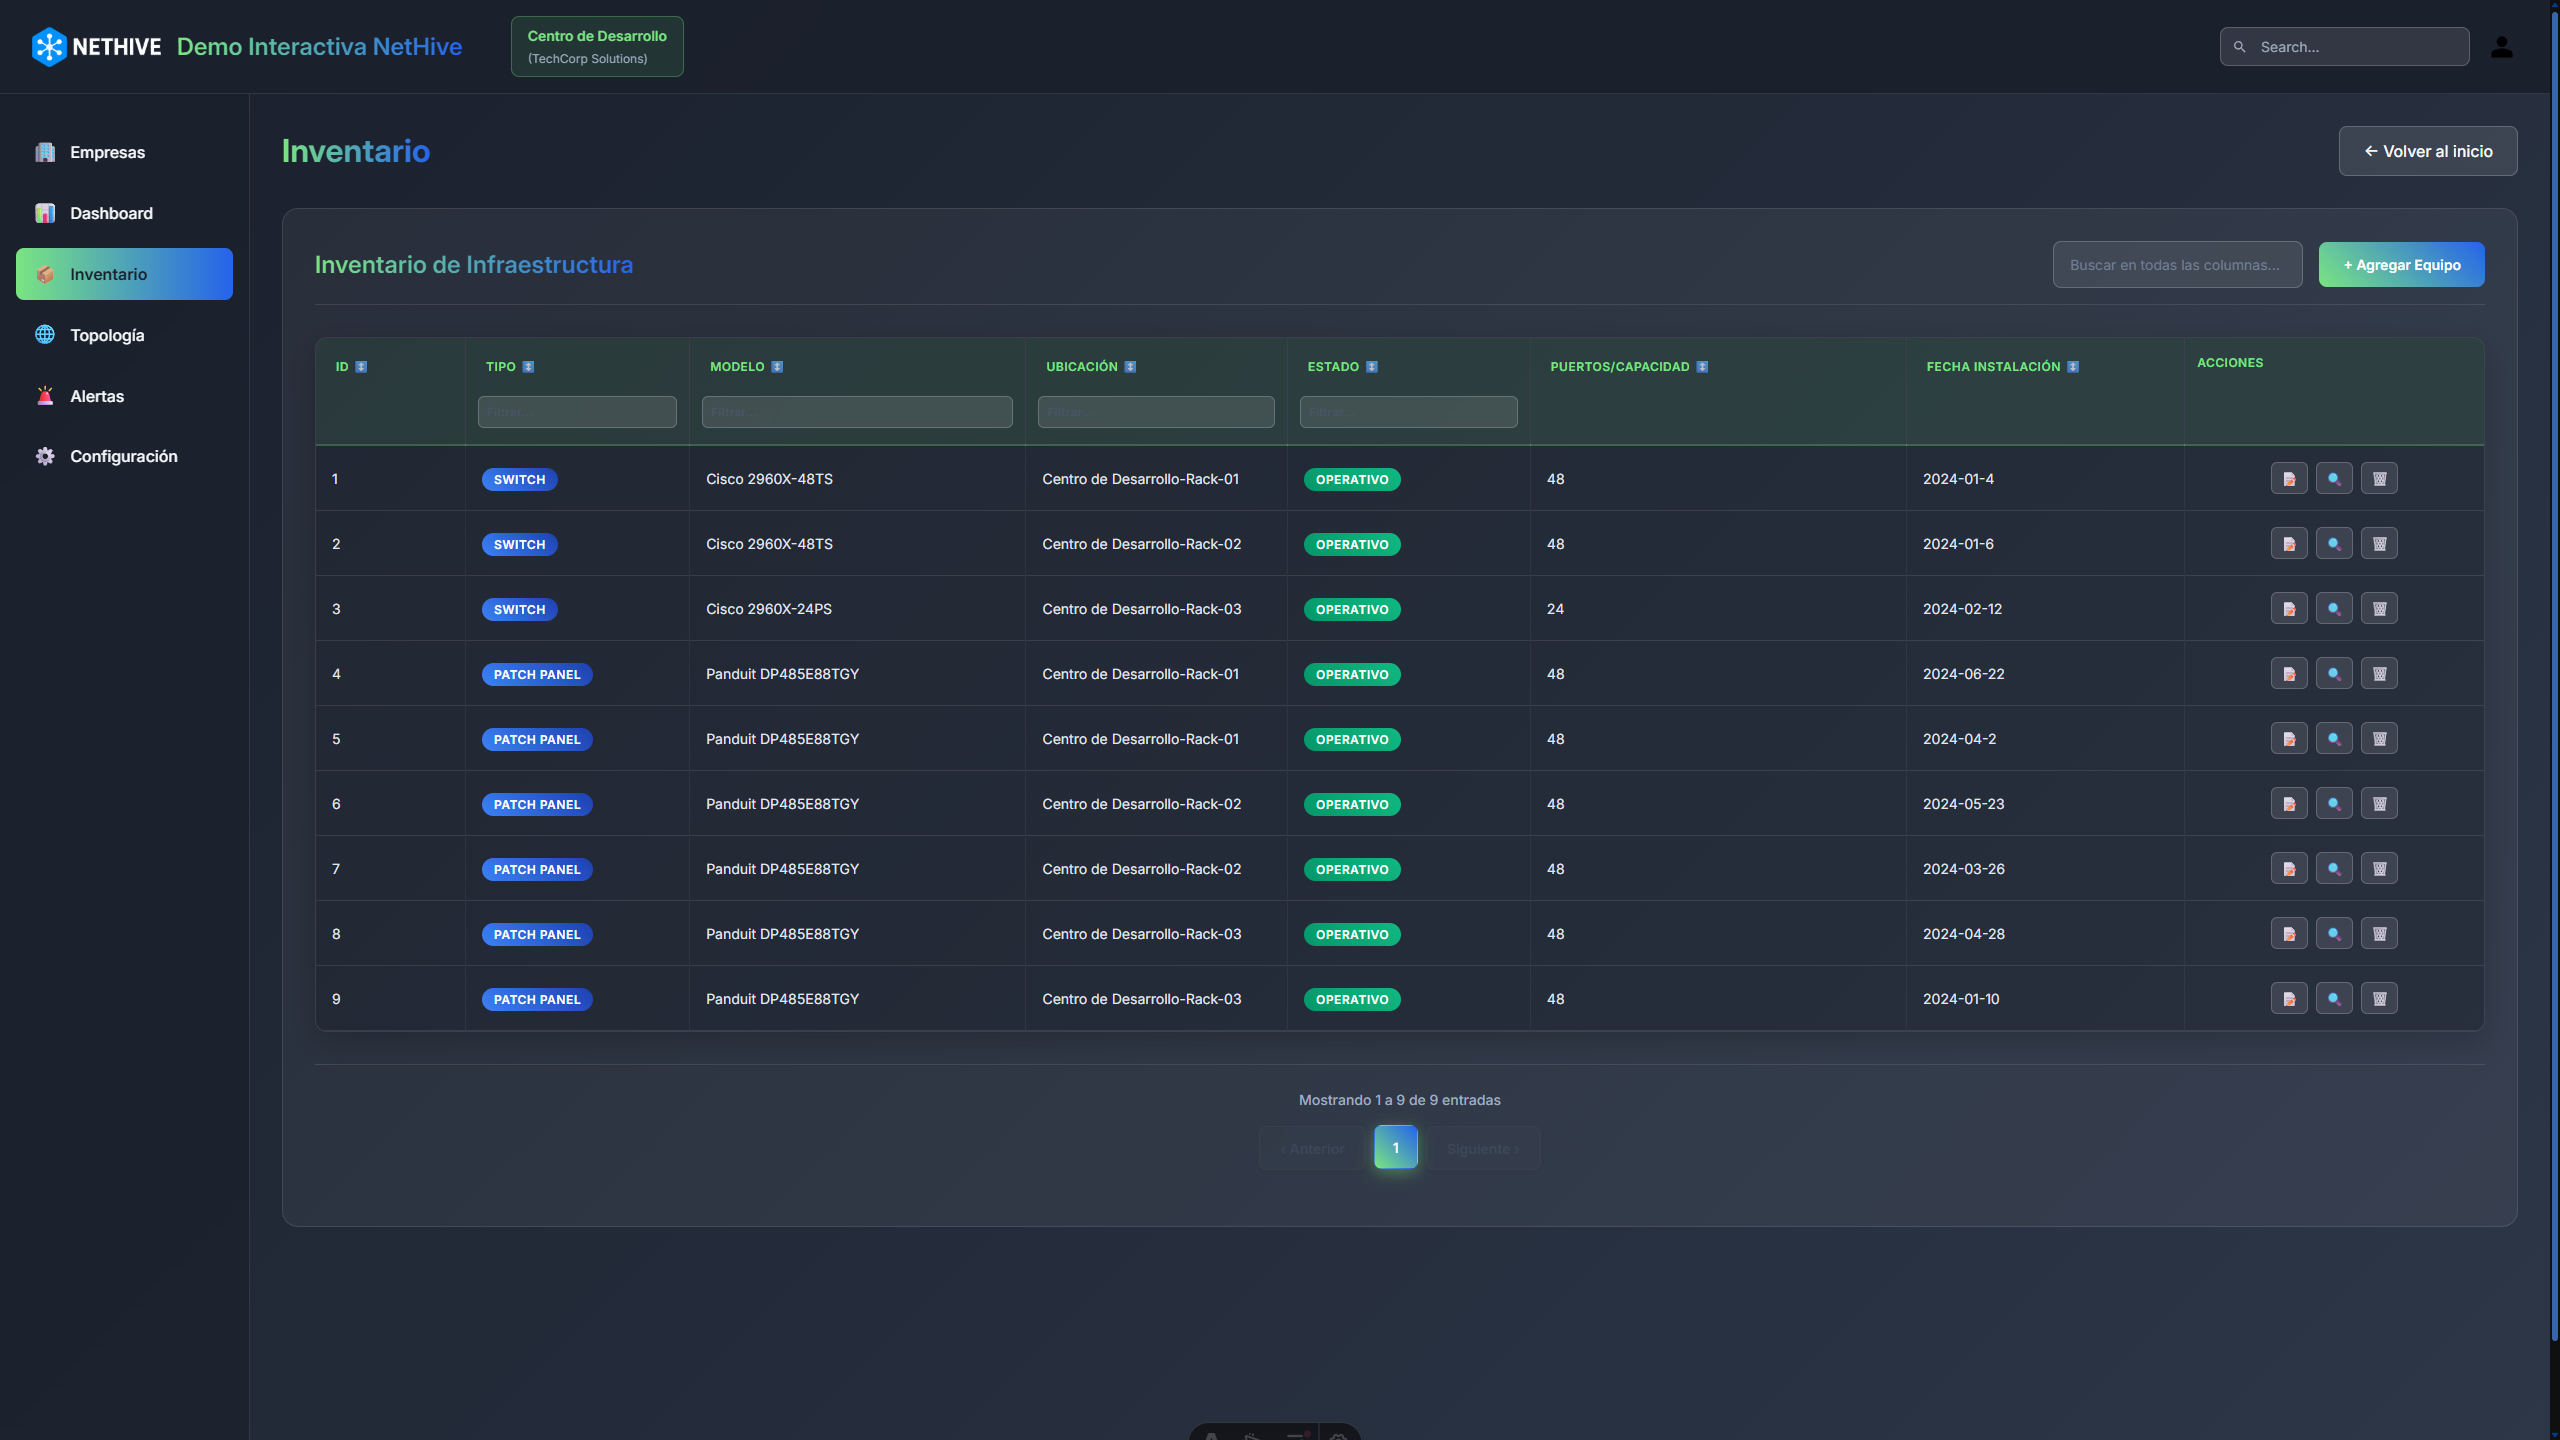Focus the Modelo column filter field
Viewport: 2560px width, 1440px height.
coord(856,412)
